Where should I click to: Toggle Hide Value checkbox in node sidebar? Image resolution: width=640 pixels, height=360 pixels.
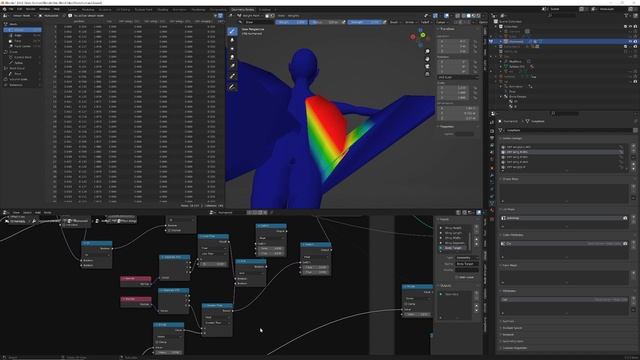(x=457, y=277)
